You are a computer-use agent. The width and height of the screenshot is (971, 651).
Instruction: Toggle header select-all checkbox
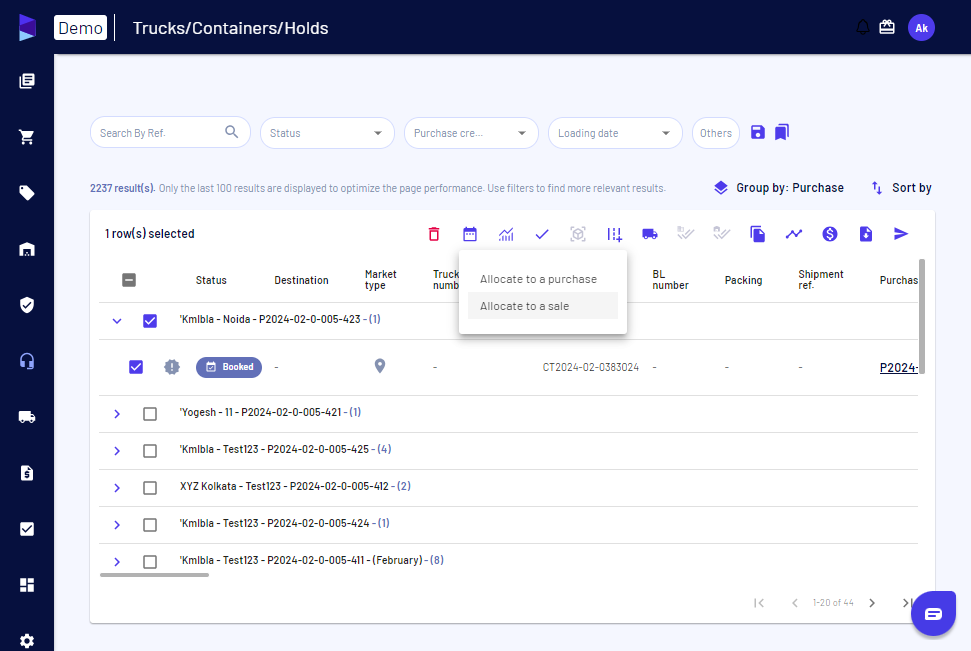[x=129, y=280]
